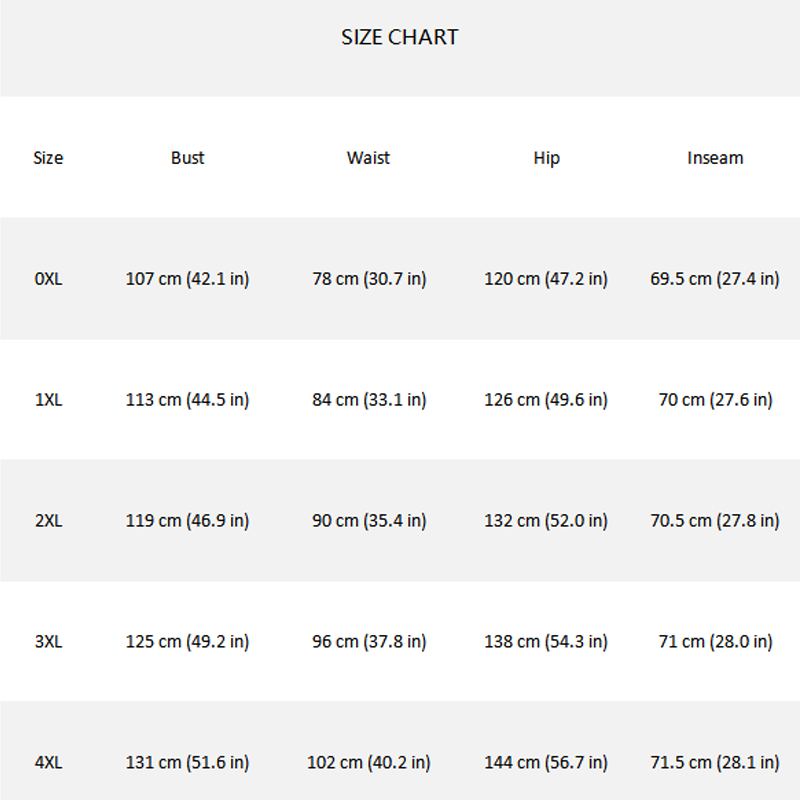Viewport: 800px width, 800px height.
Task: Select the Size column header
Action: point(48,158)
